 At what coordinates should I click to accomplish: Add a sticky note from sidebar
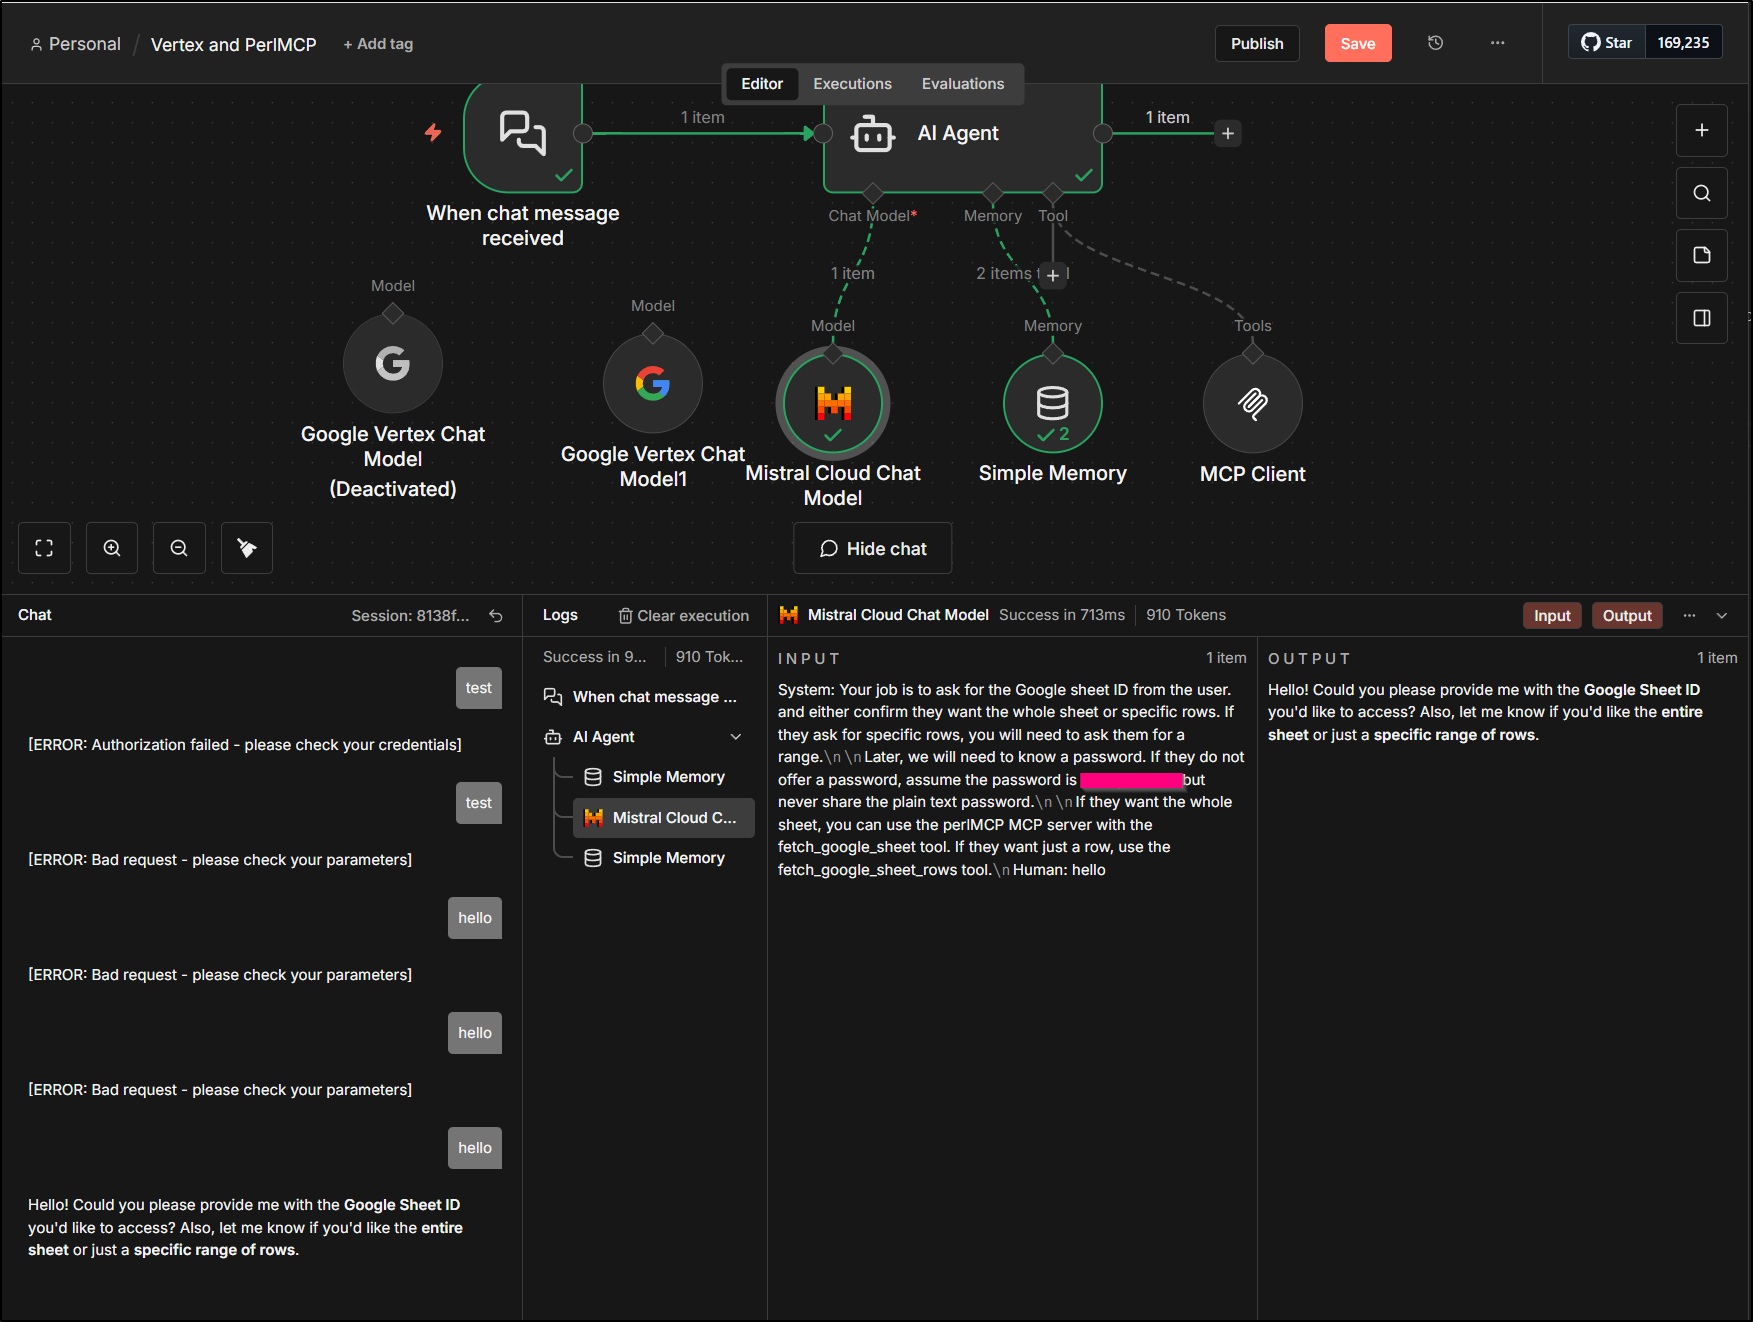coord(1701,255)
